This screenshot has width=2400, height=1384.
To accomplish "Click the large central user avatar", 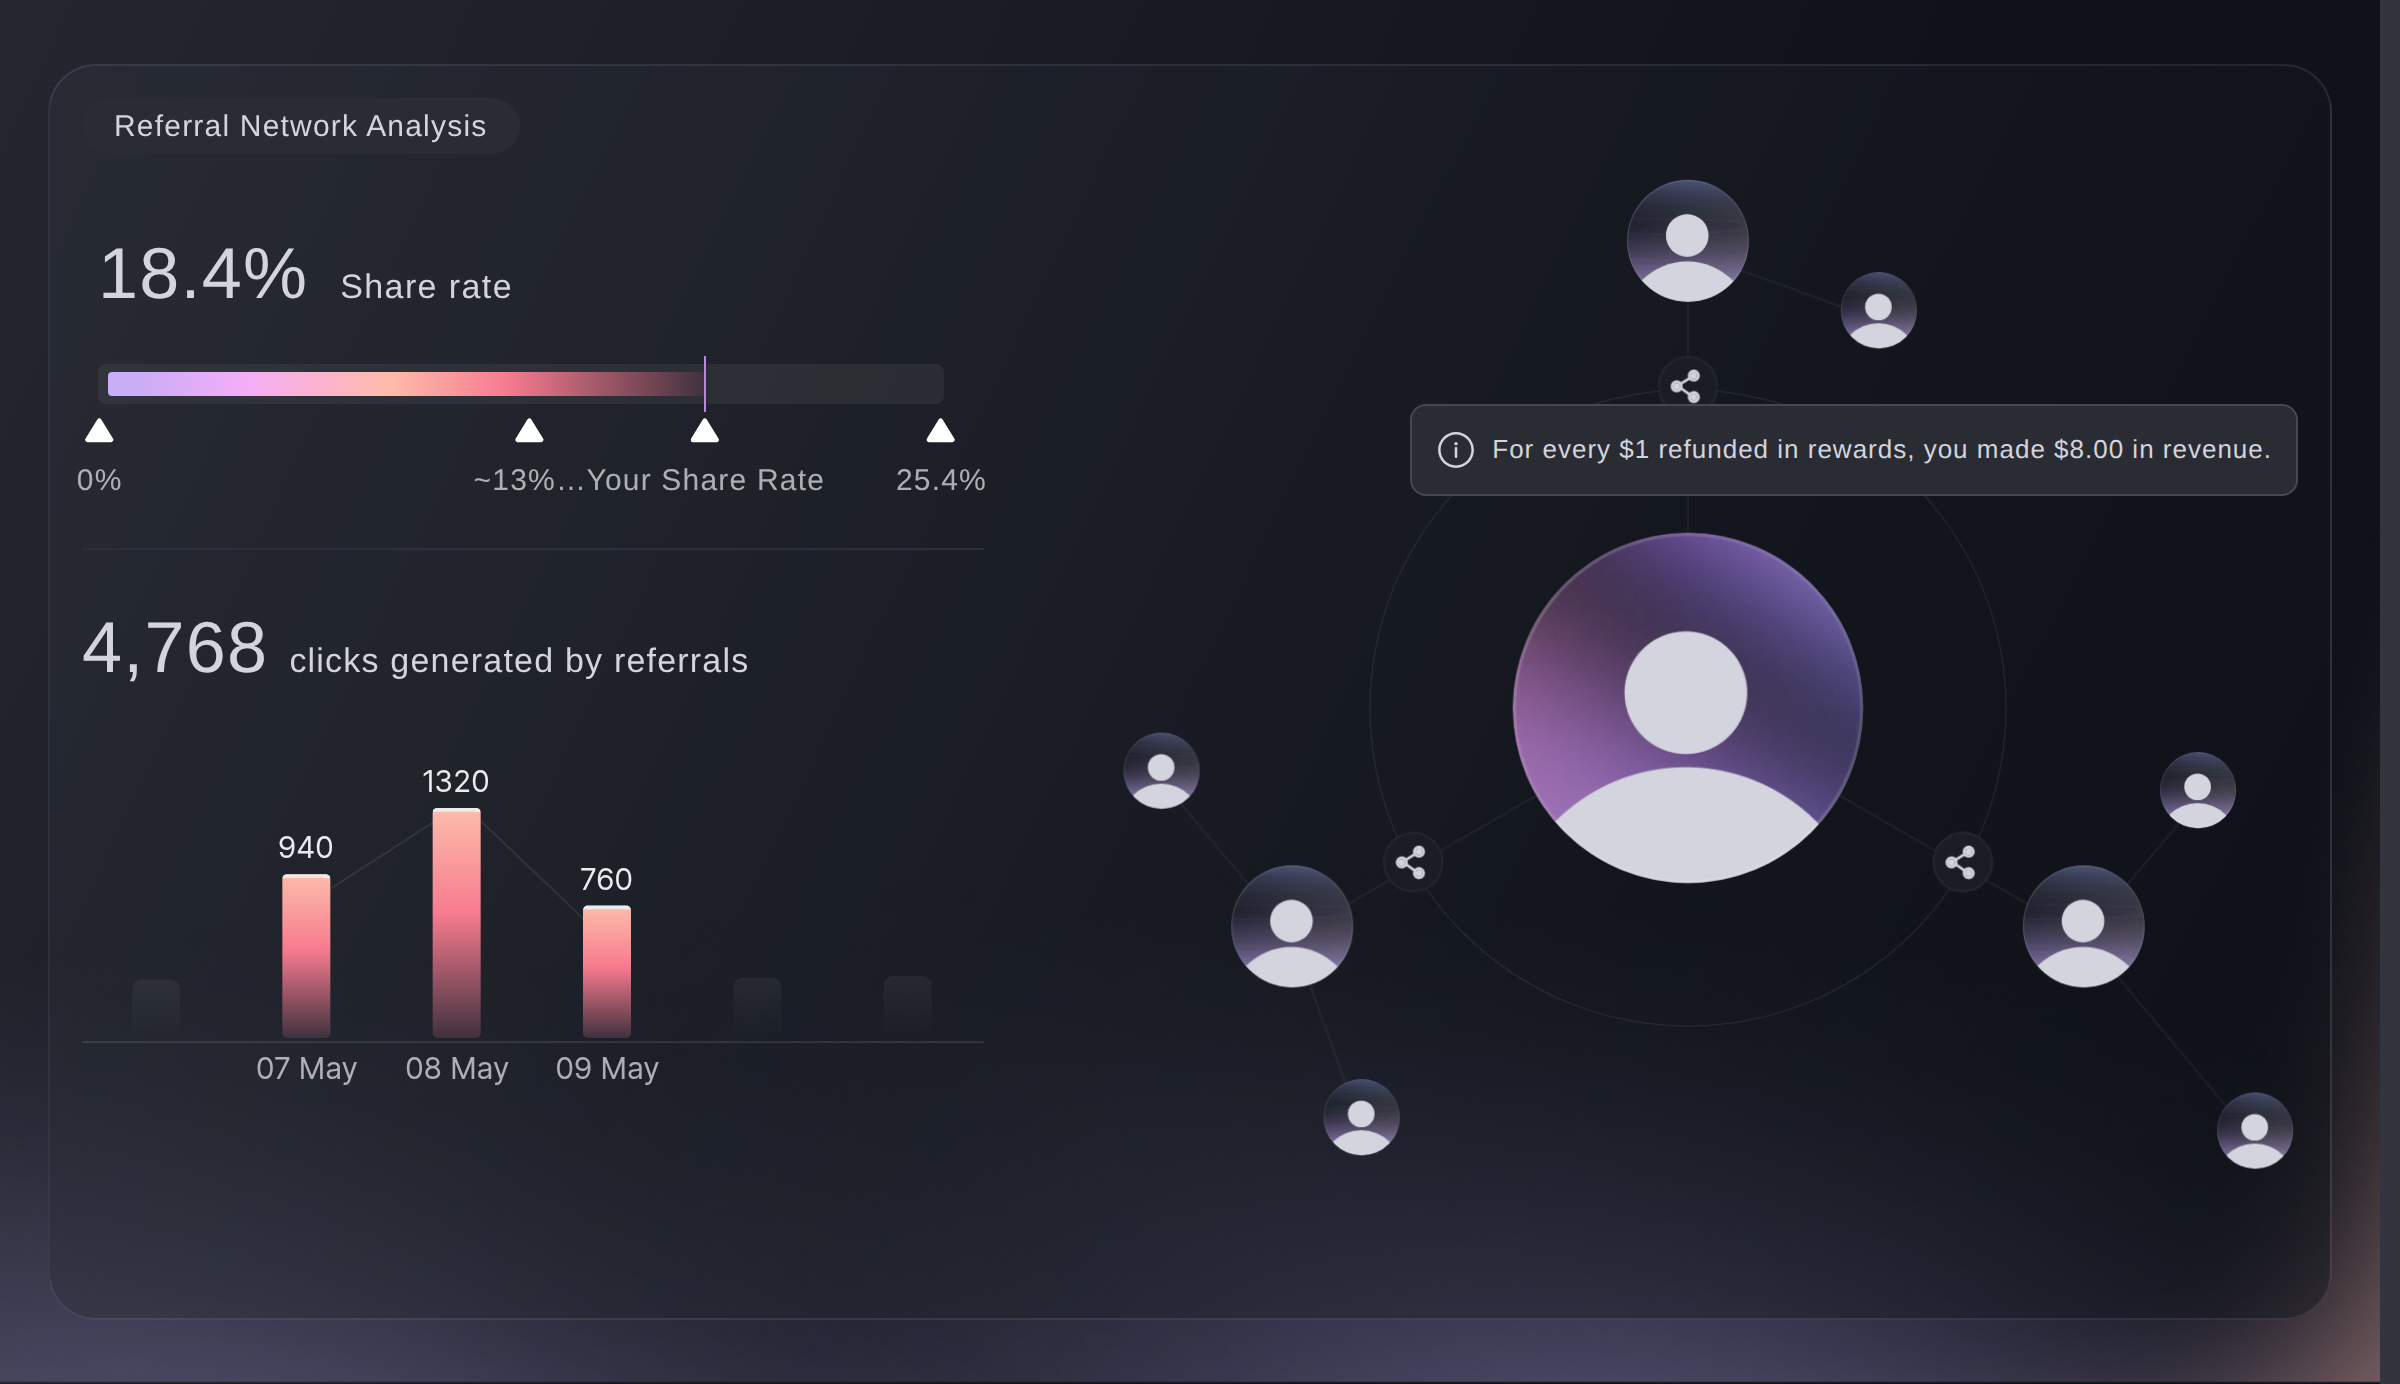I will tap(1687, 708).
